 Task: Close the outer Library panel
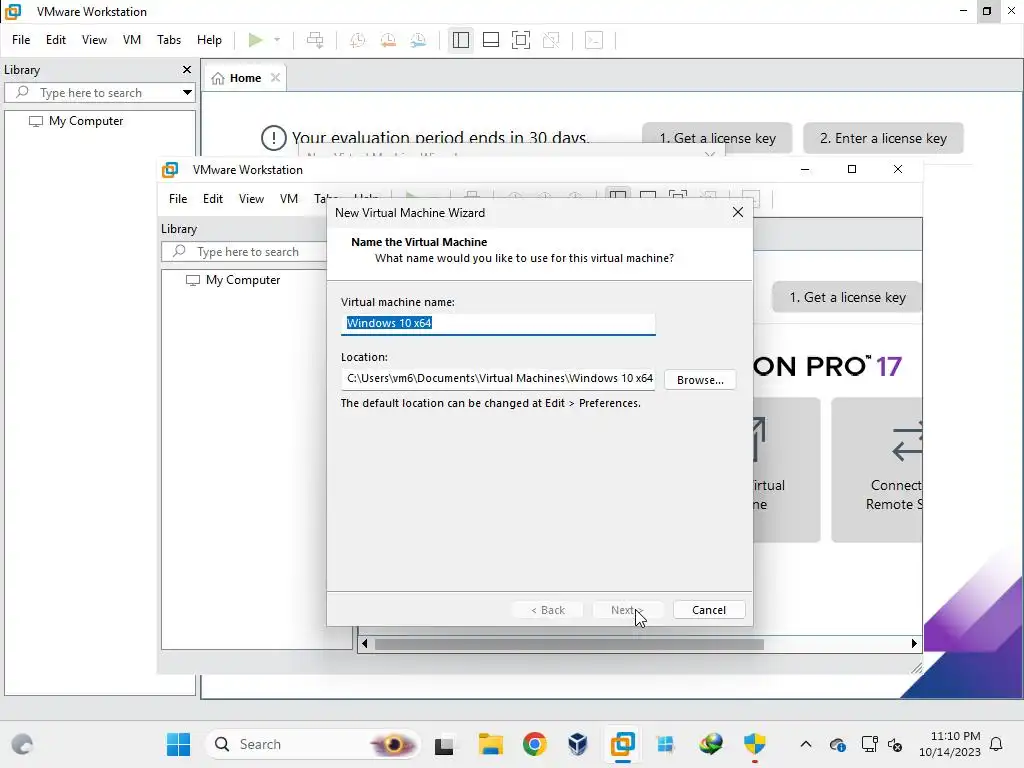pyautogui.click(x=187, y=69)
